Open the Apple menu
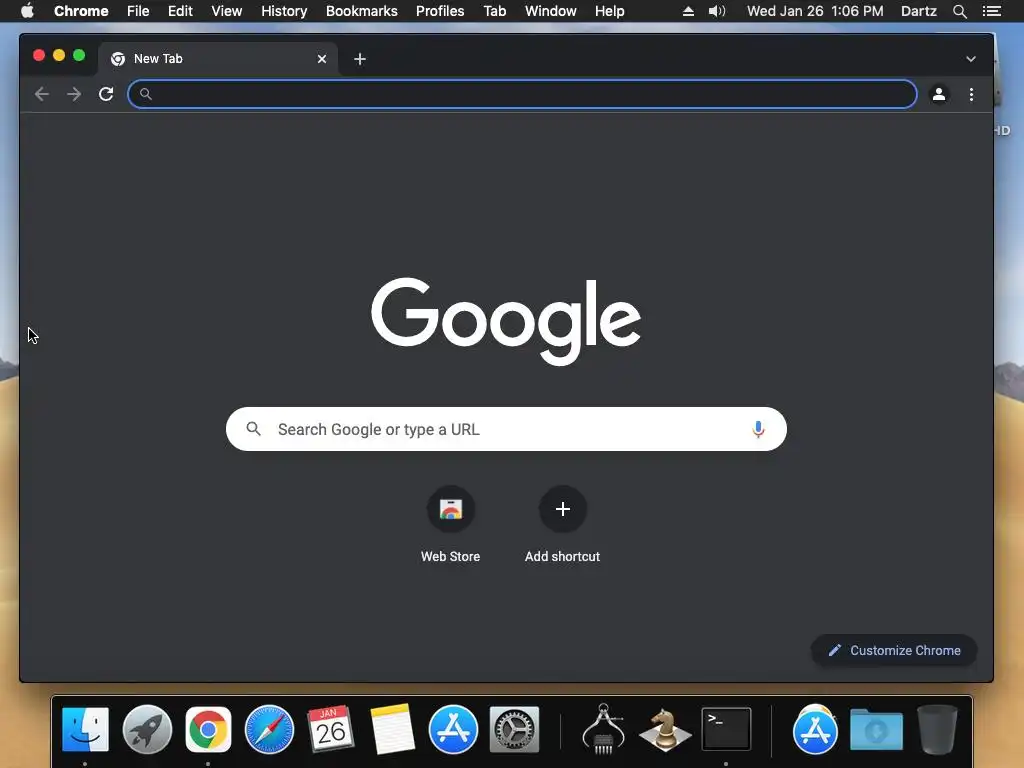Image resolution: width=1024 pixels, height=768 pixels. (27, 11)
